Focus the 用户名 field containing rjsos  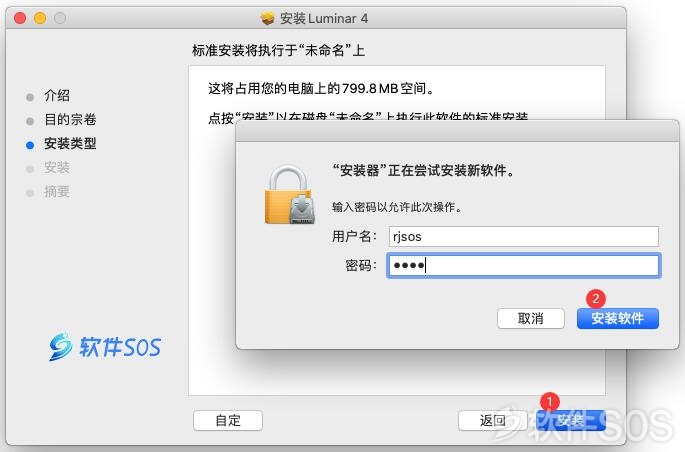click(x=523, y=236)
